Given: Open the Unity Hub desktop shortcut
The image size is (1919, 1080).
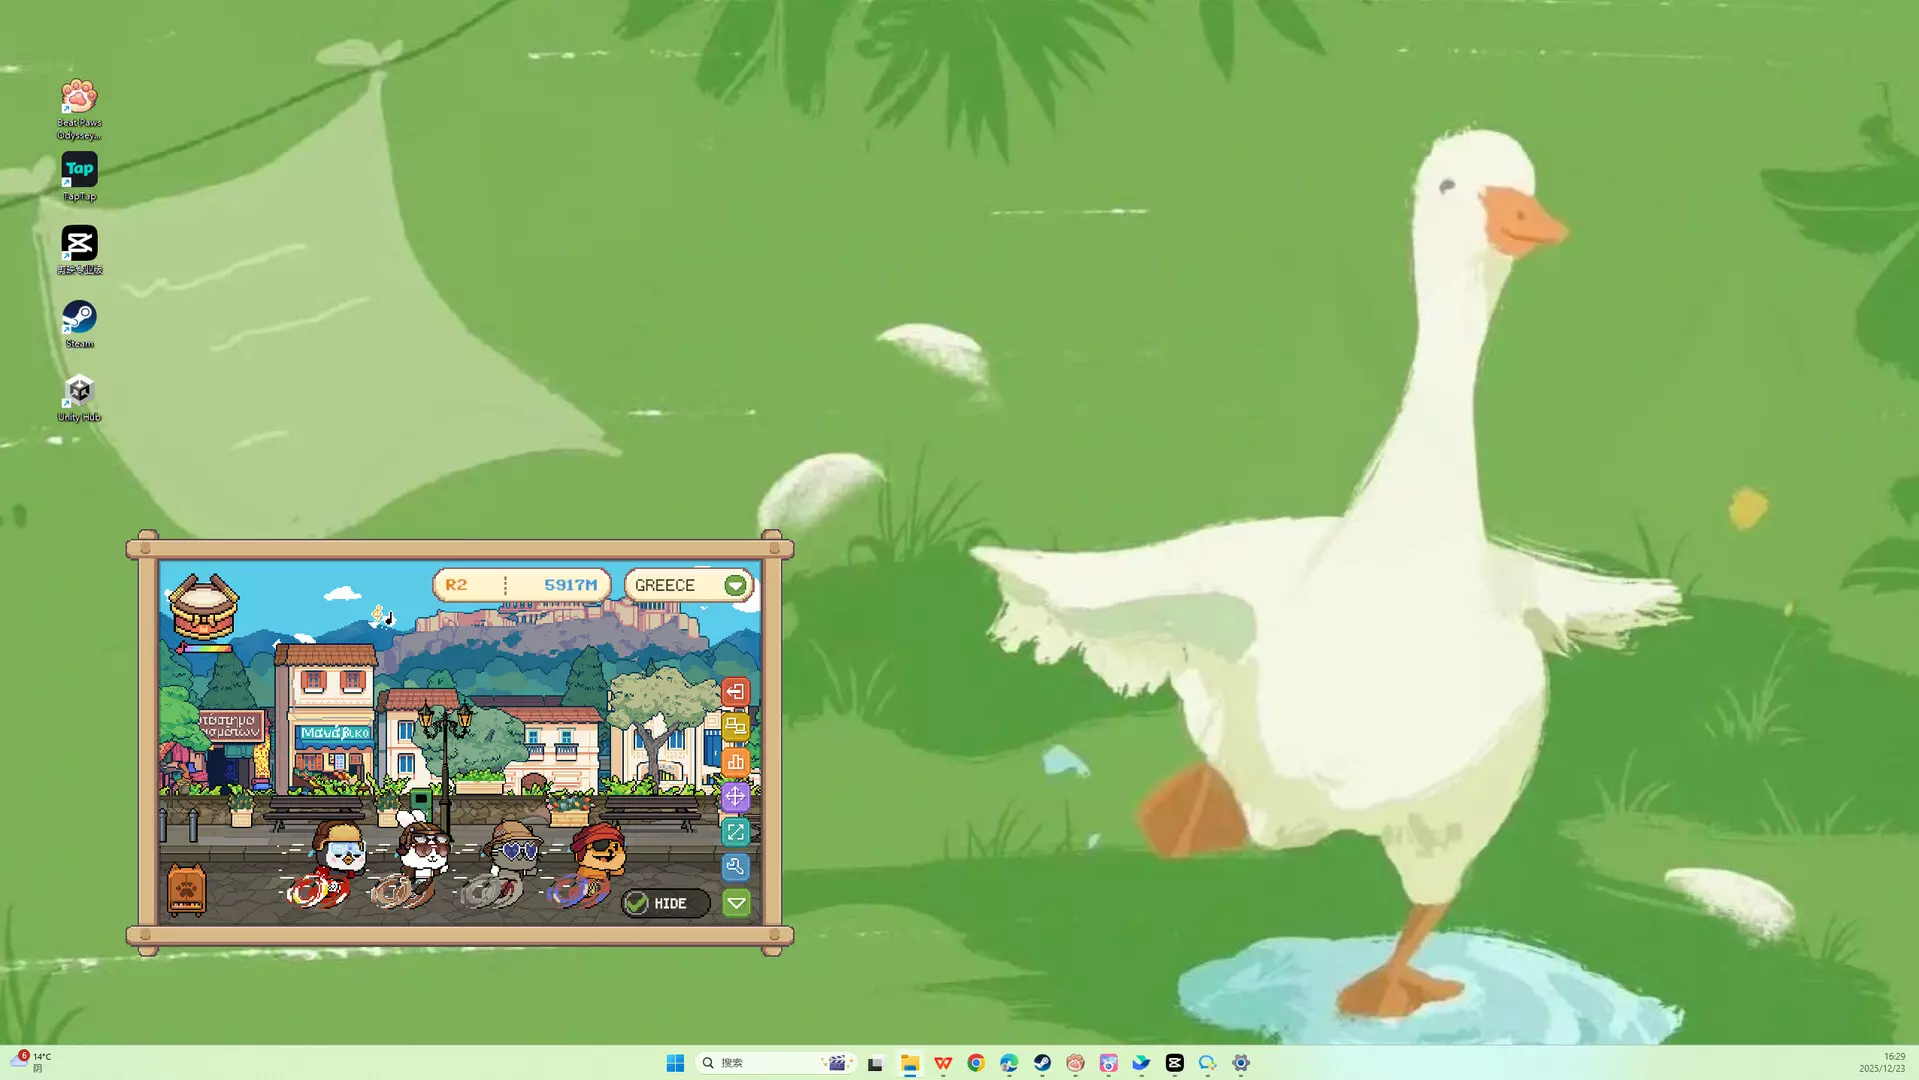Looking at the screenshot, I should 79,398.
